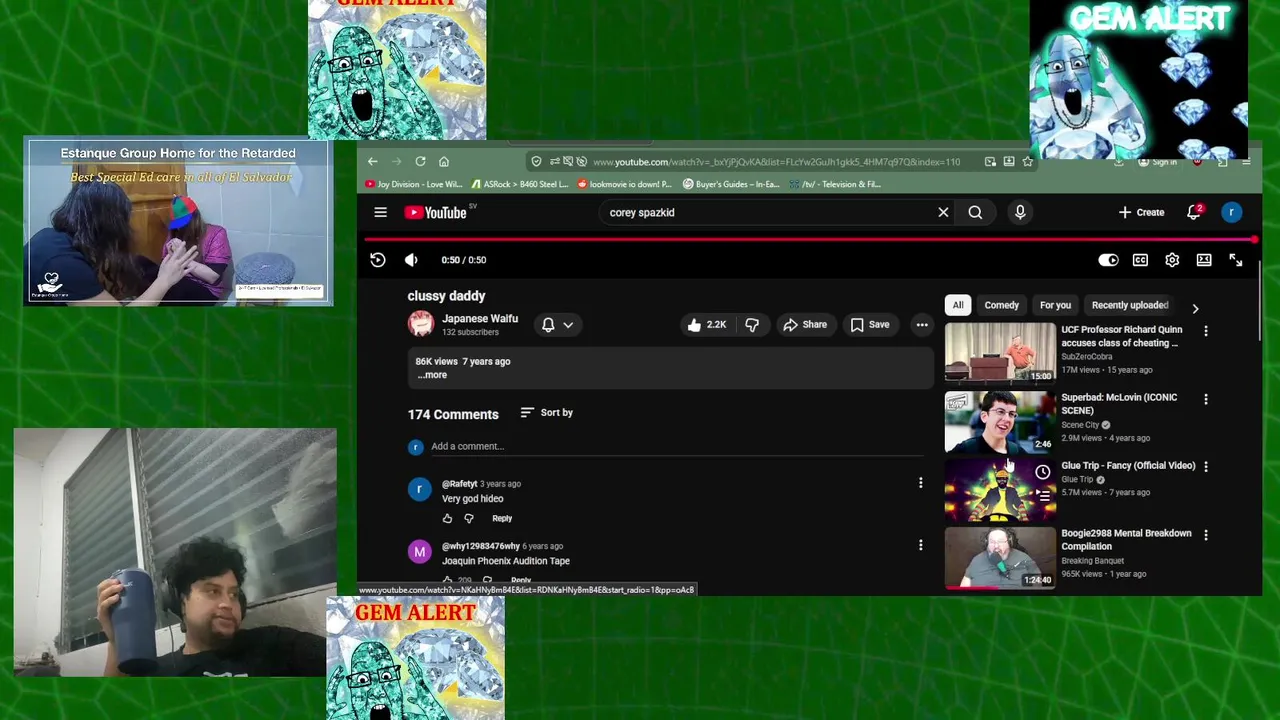Start voice search with the microphone

(1020, 212)
